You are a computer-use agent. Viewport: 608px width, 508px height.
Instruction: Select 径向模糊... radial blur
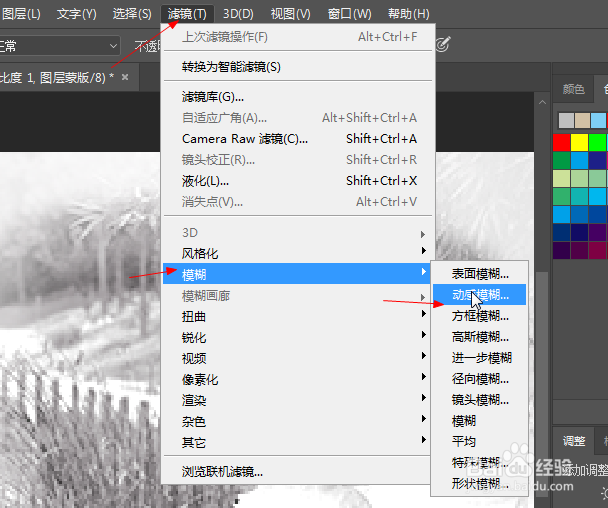pyautogui.click(x=480, y=379)
